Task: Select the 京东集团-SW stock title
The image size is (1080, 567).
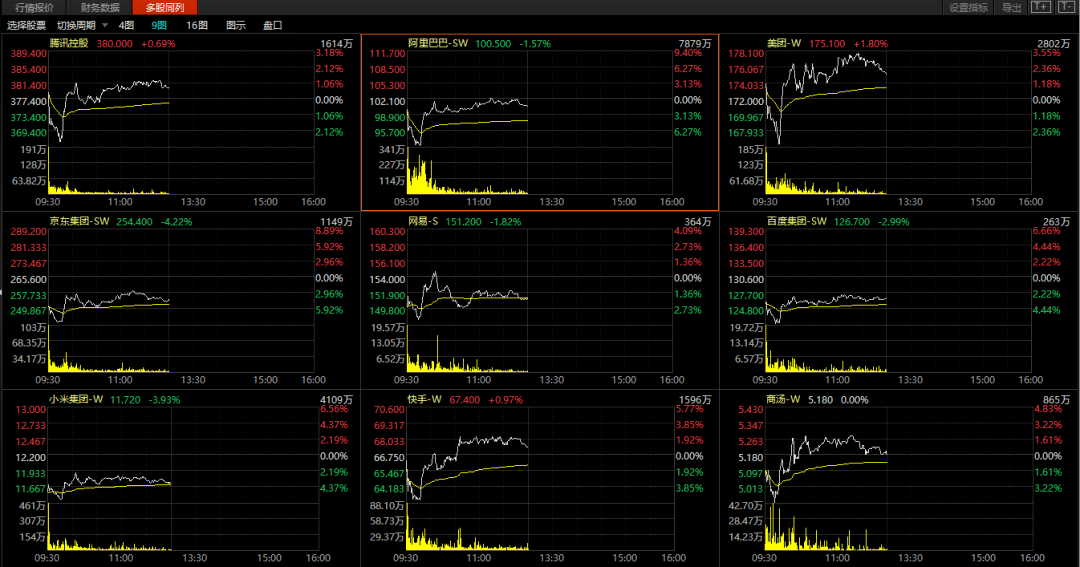Action: coord(79,222)
